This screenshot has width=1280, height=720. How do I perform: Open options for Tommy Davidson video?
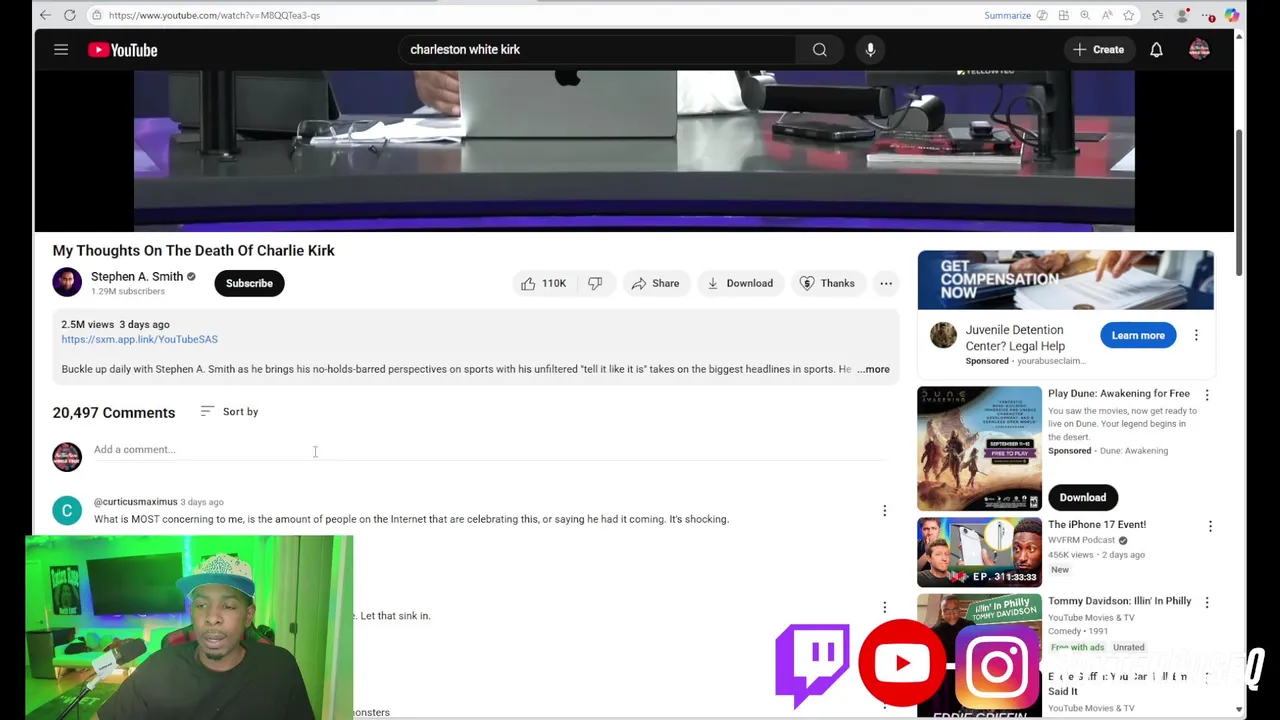pyautogui.click(x=1207, y=602)
